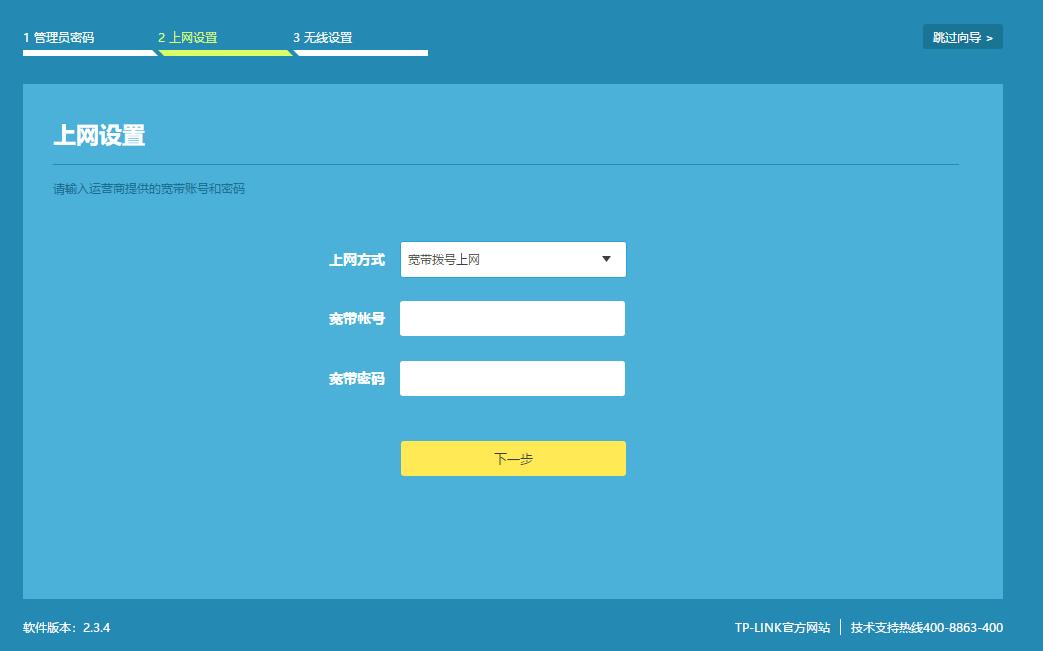The height and width of the screenshot is (651, 1043).
Task: Click inside the 宽带帐号 input field
Action: 512,318
